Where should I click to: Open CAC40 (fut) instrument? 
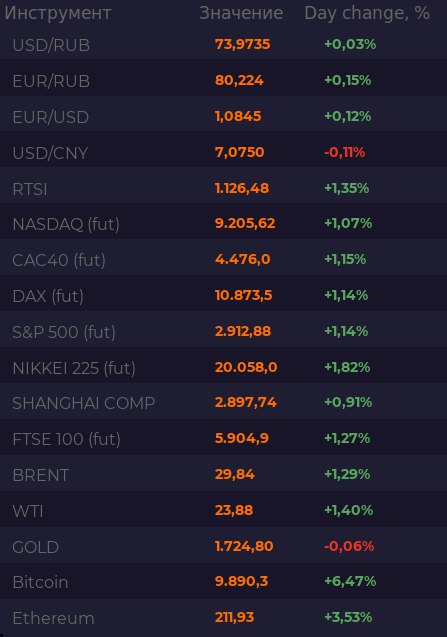59,260
